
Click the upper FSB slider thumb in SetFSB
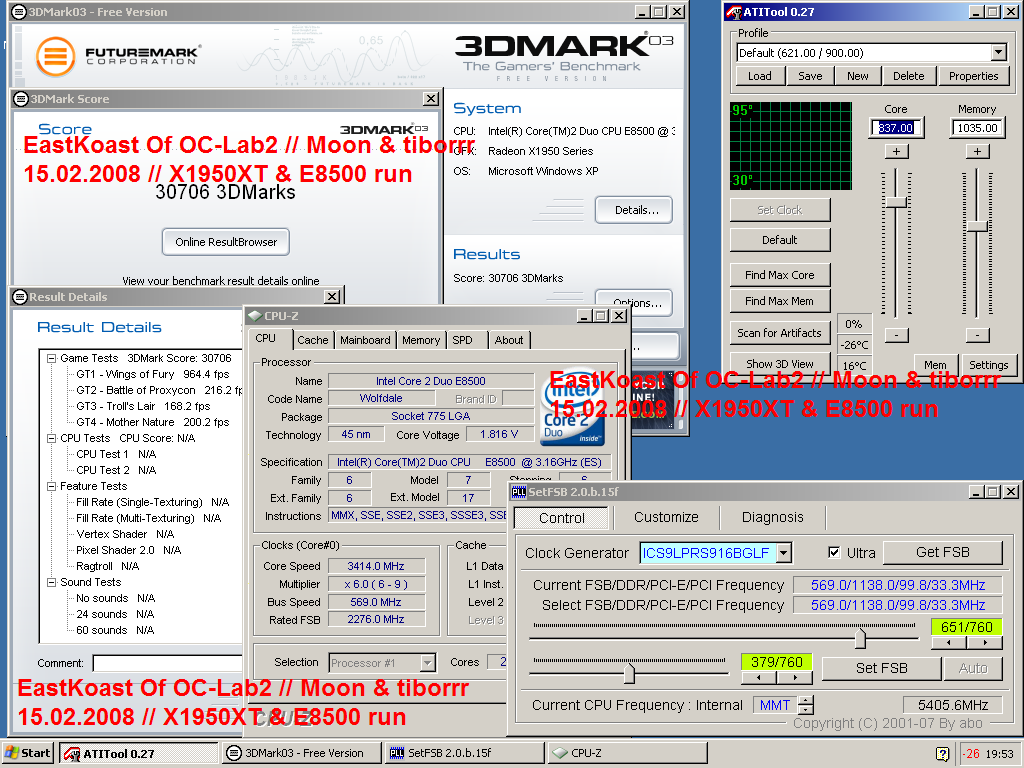point(860,637)
